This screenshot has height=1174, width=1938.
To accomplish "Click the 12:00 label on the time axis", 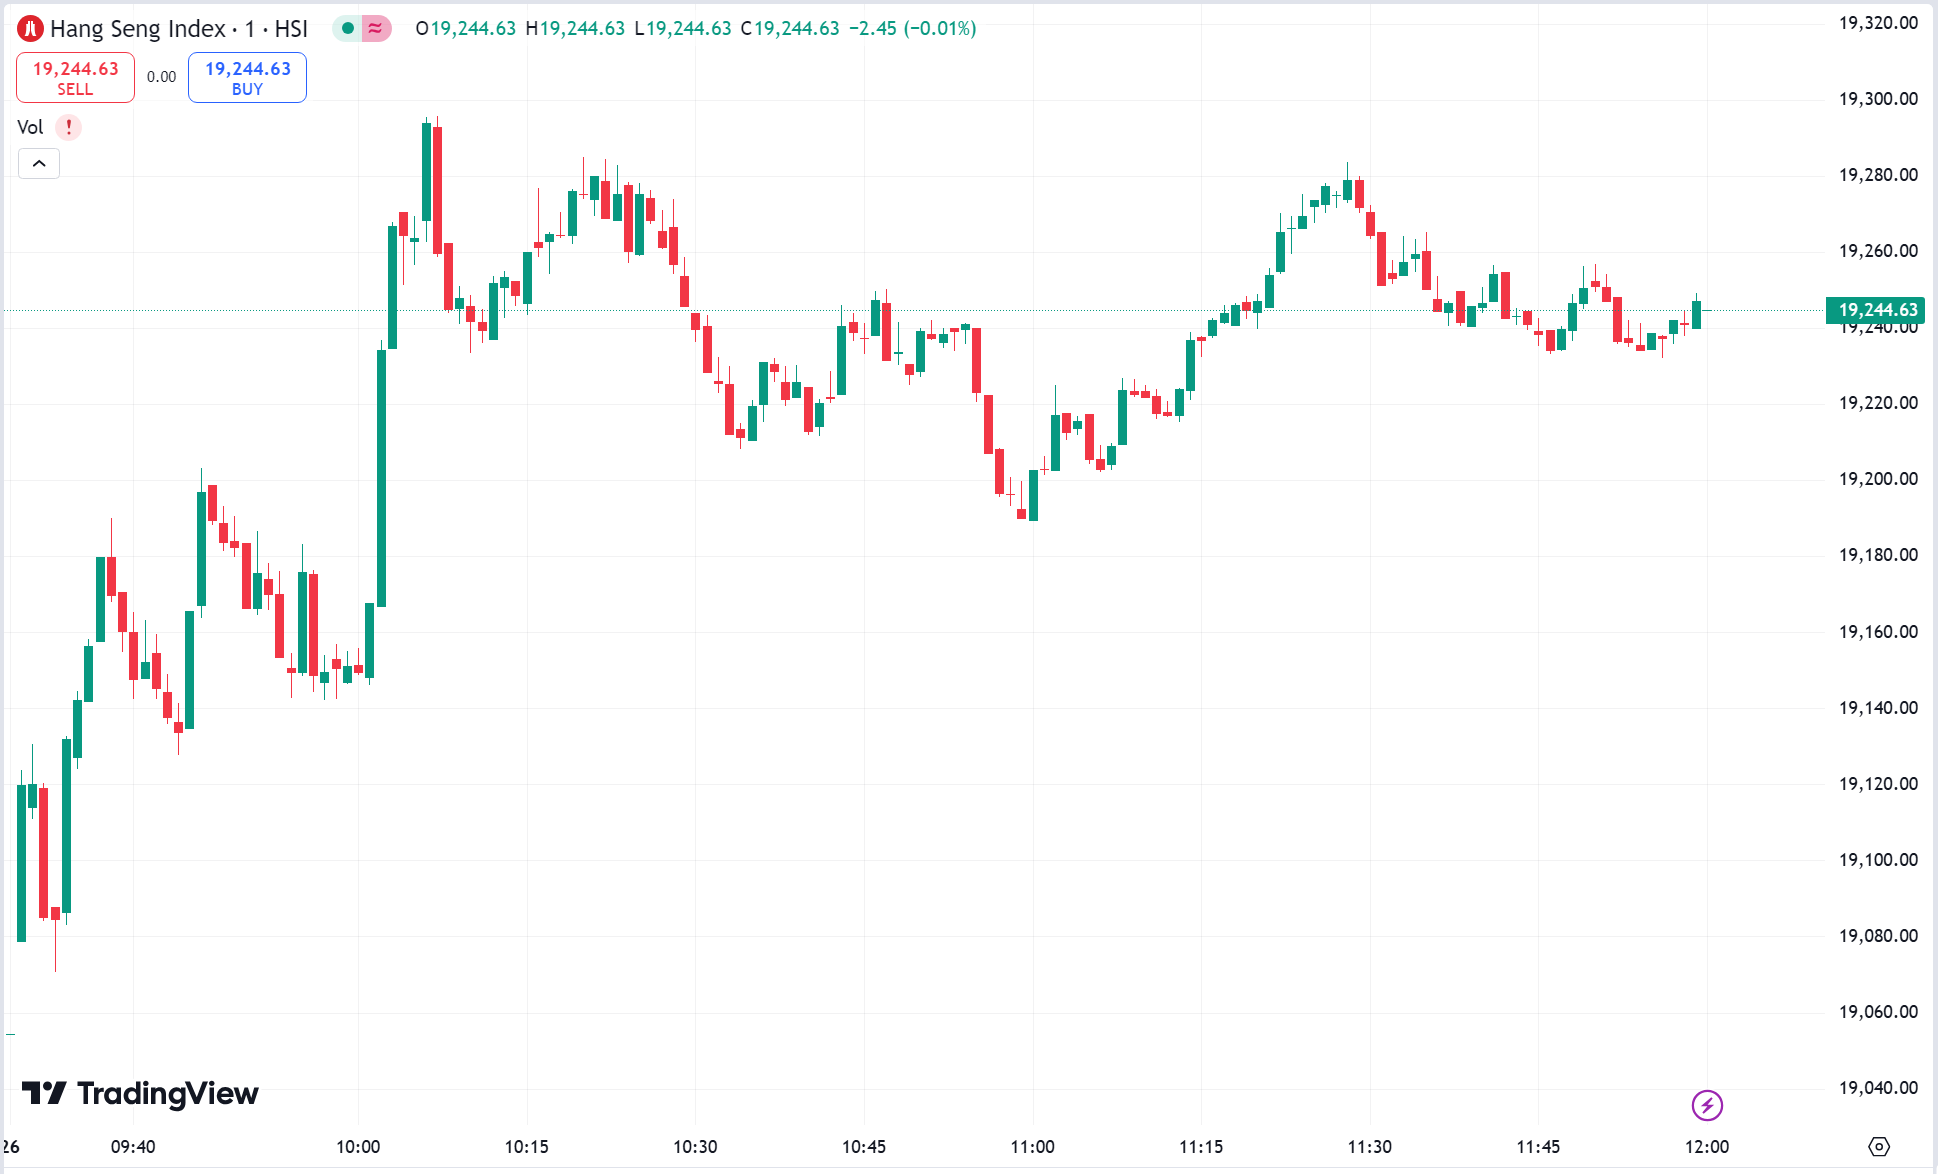I will (x=1707, y=1147).
